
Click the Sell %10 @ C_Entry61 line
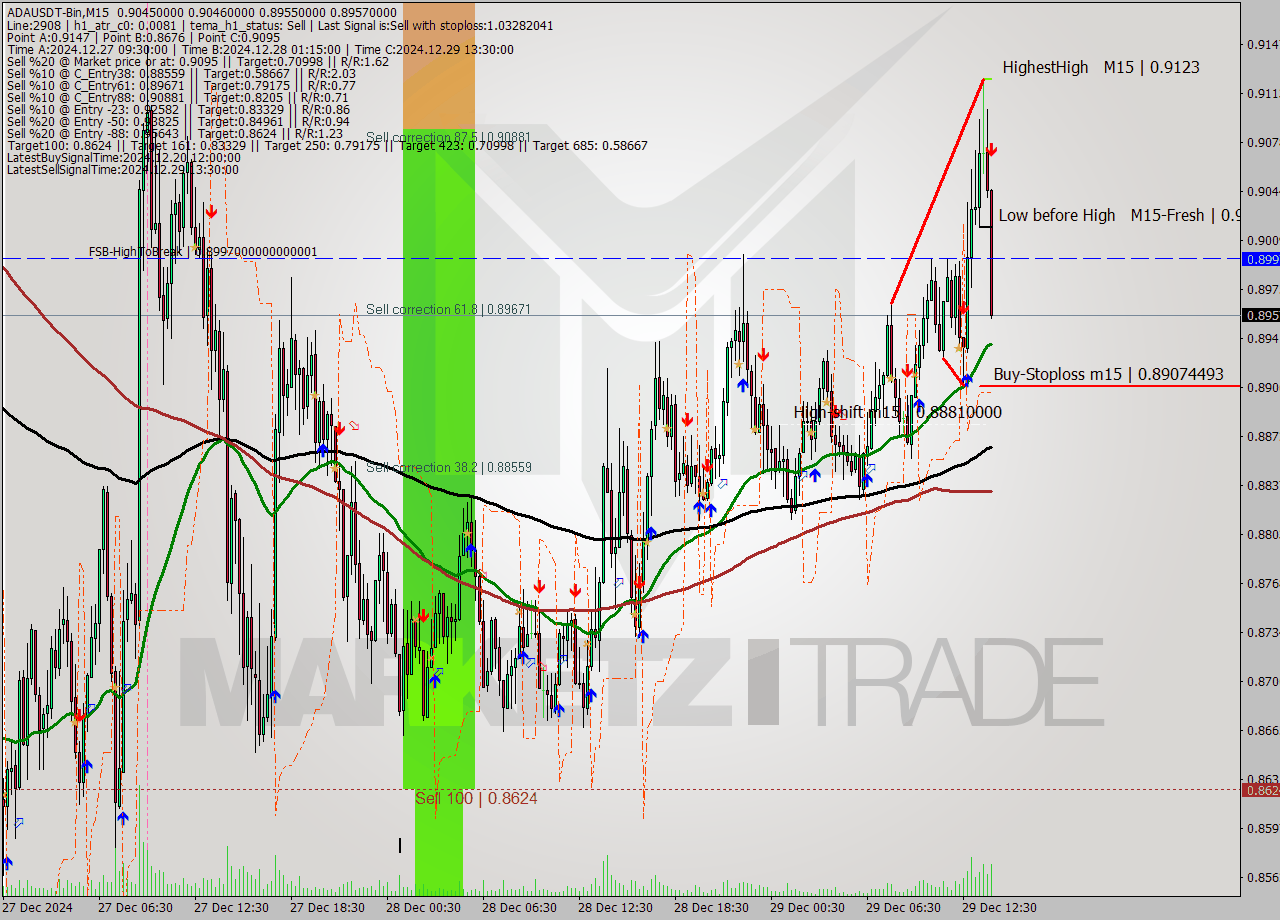tap(181, 85)
